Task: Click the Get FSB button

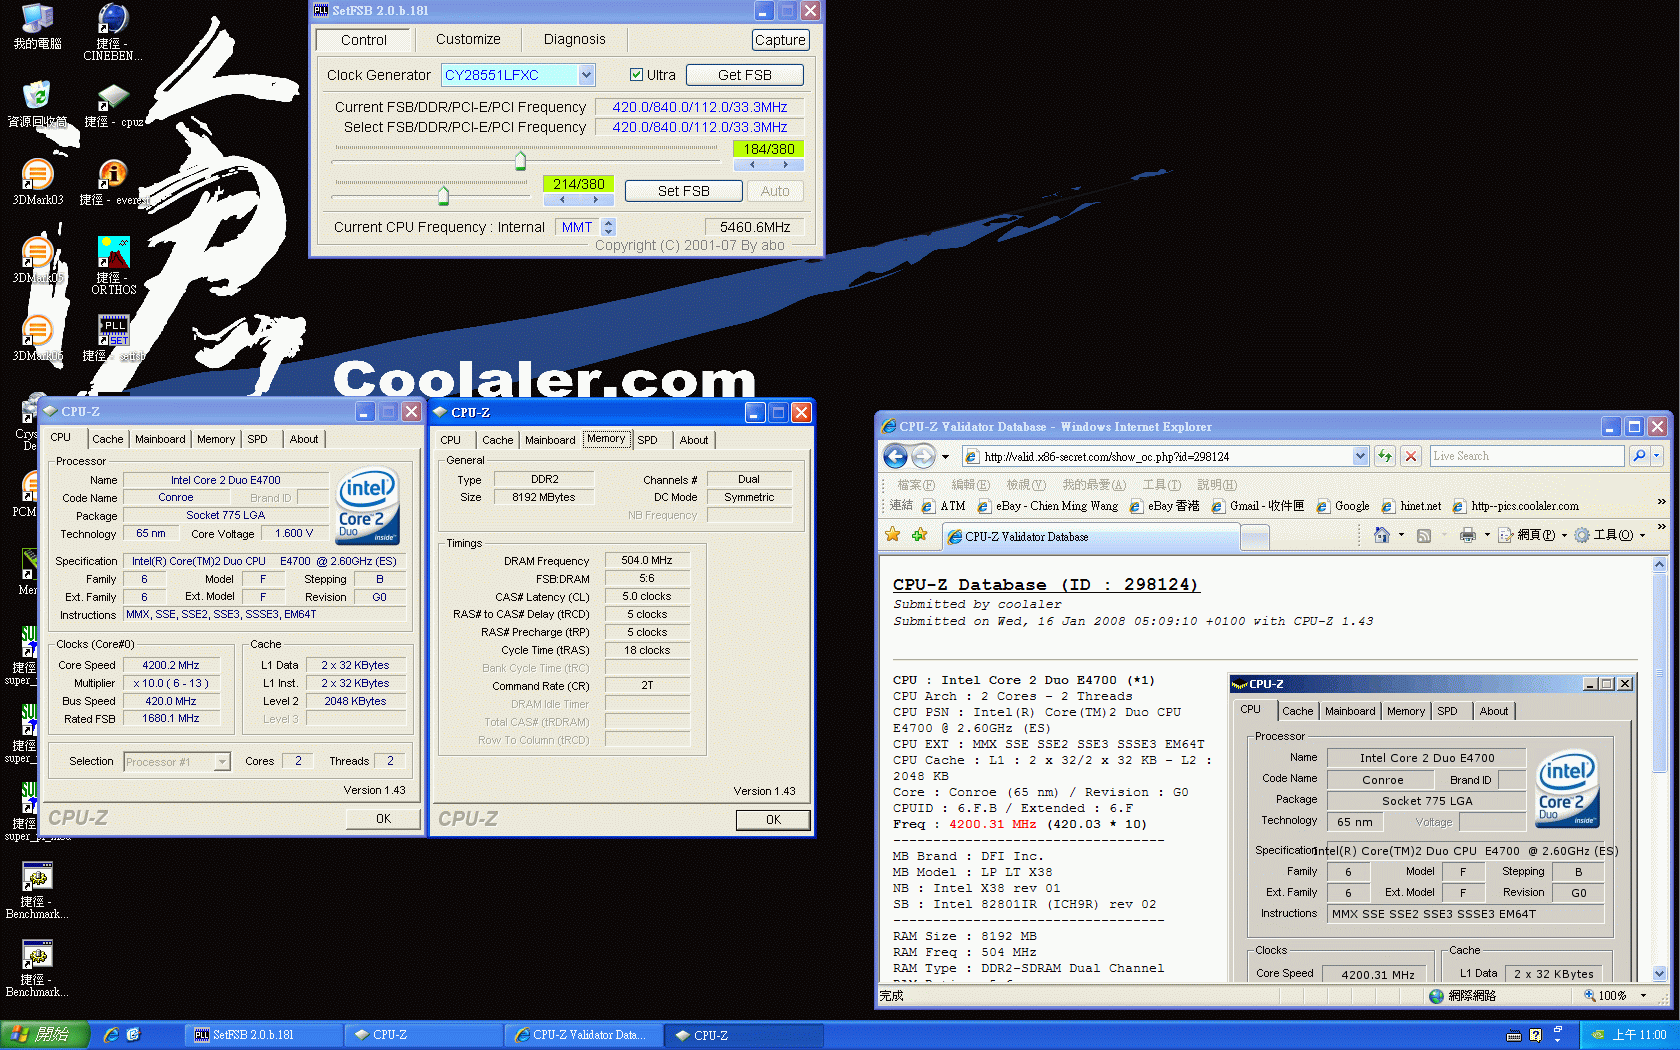Action: coord(745,75)
